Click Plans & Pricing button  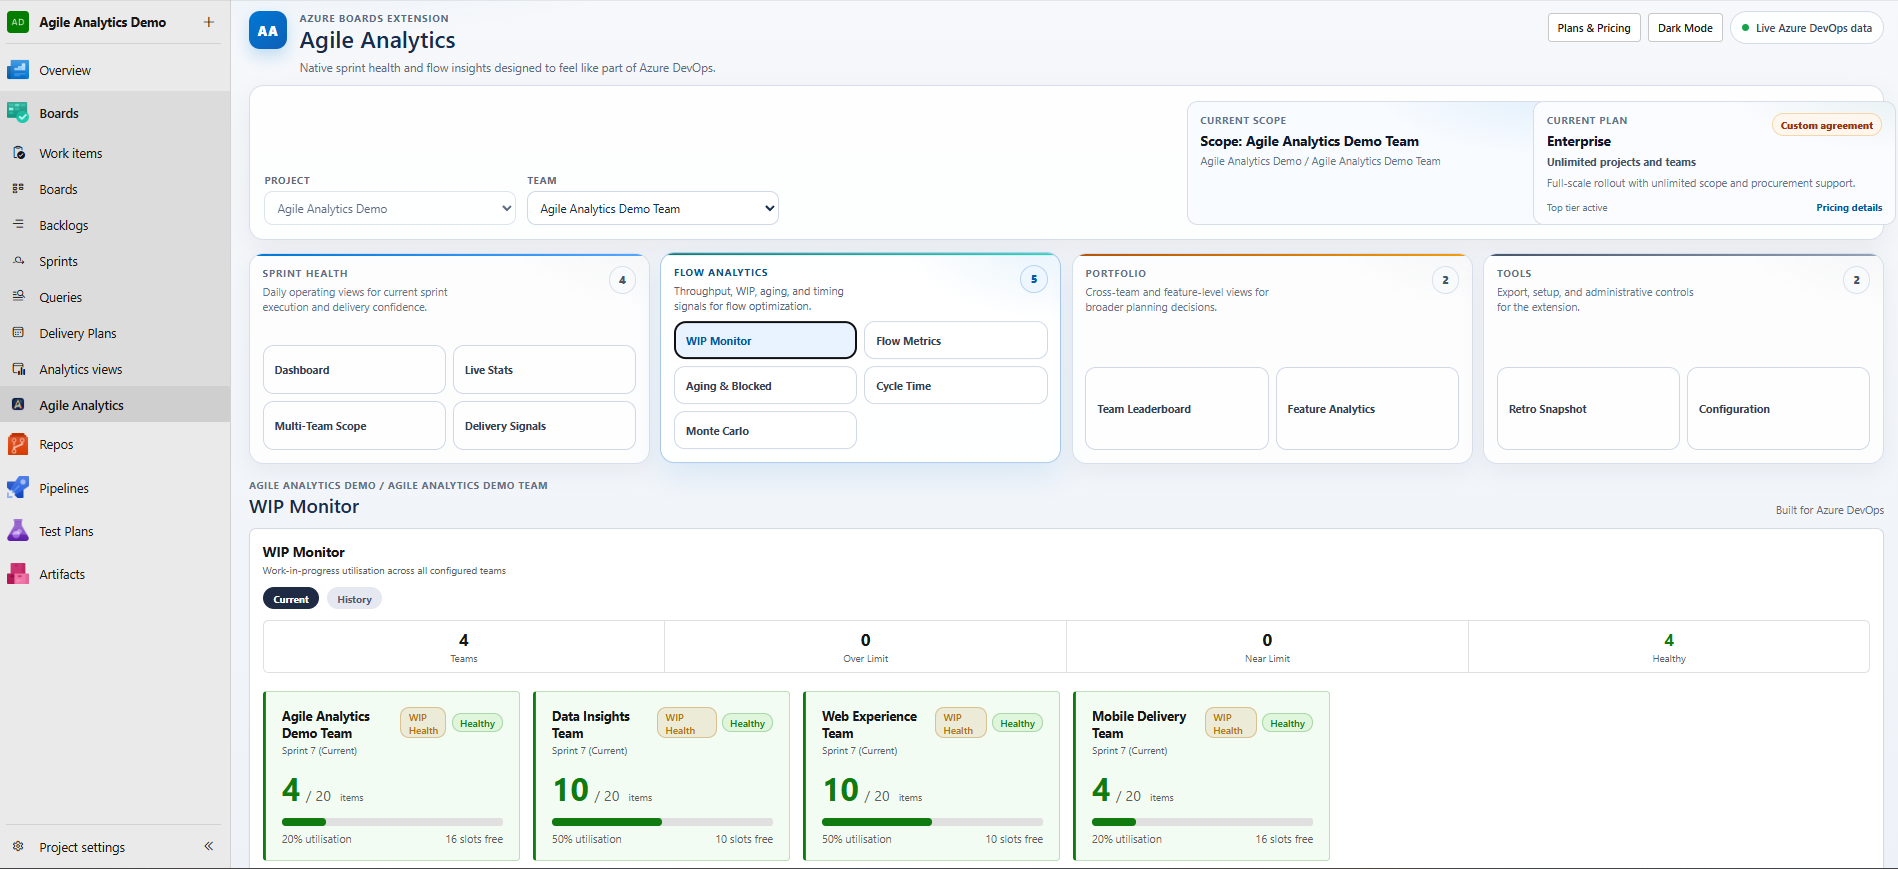pyautogui.click(x=1594, y=28)
